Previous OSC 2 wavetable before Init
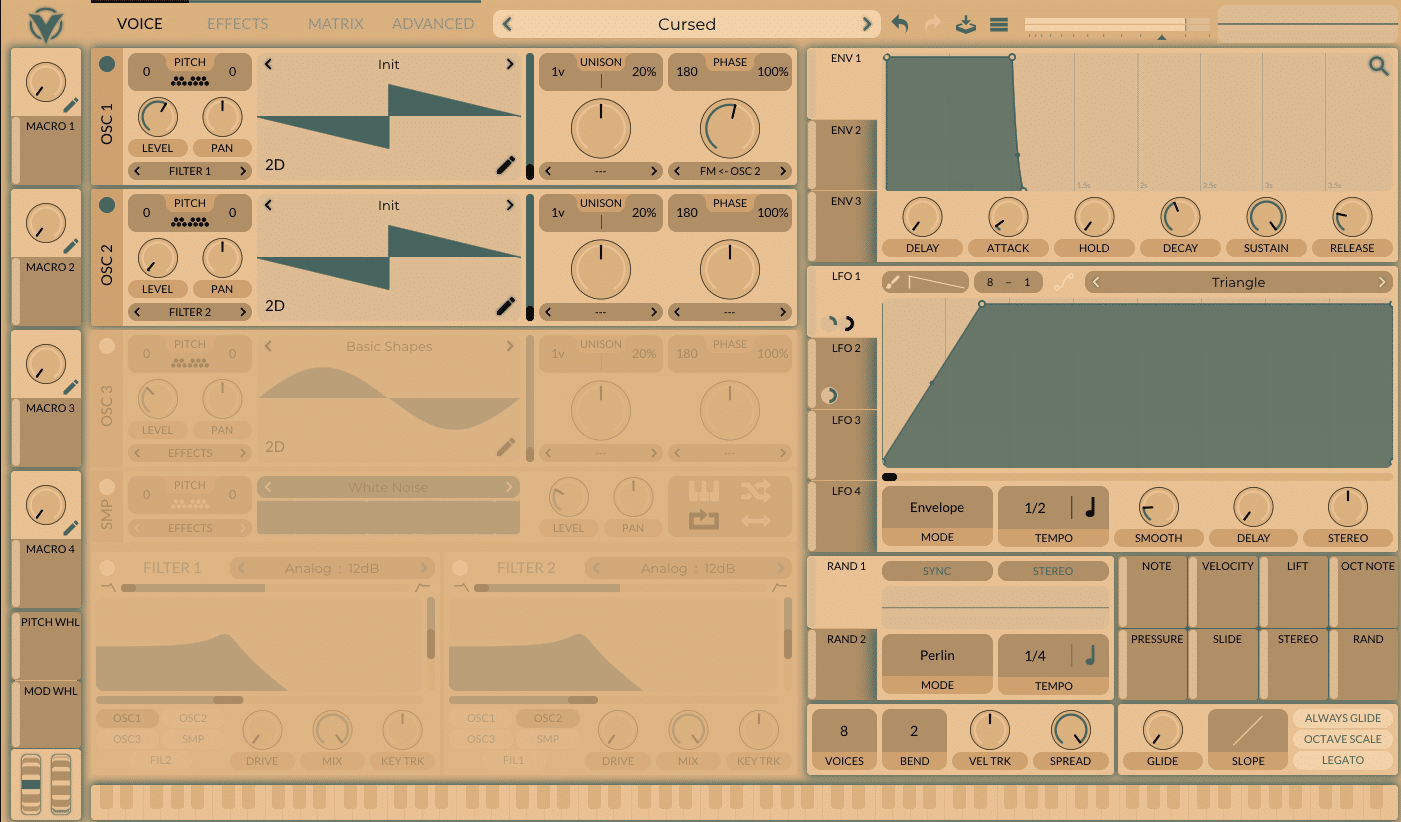1401x822 pixels. click(x=268, y=205)
